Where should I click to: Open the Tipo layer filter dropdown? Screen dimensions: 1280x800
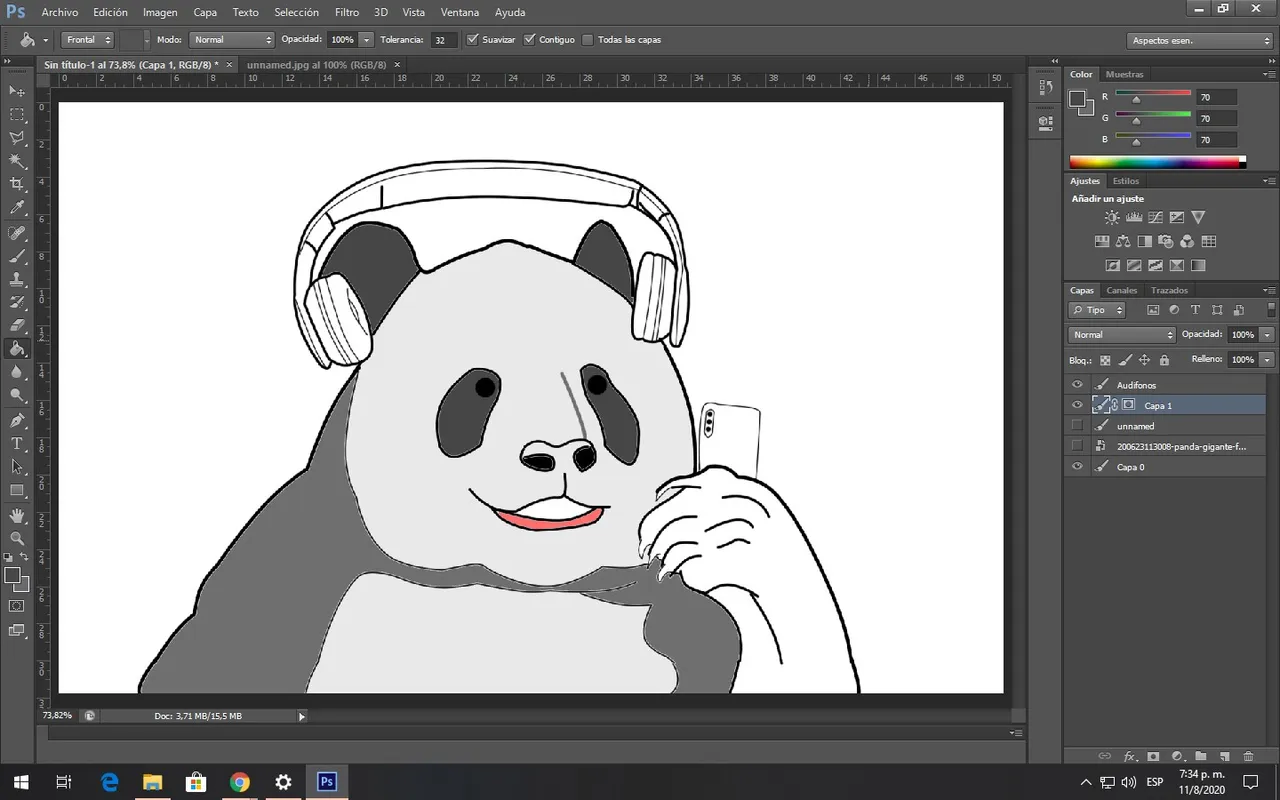(1097, 310)
